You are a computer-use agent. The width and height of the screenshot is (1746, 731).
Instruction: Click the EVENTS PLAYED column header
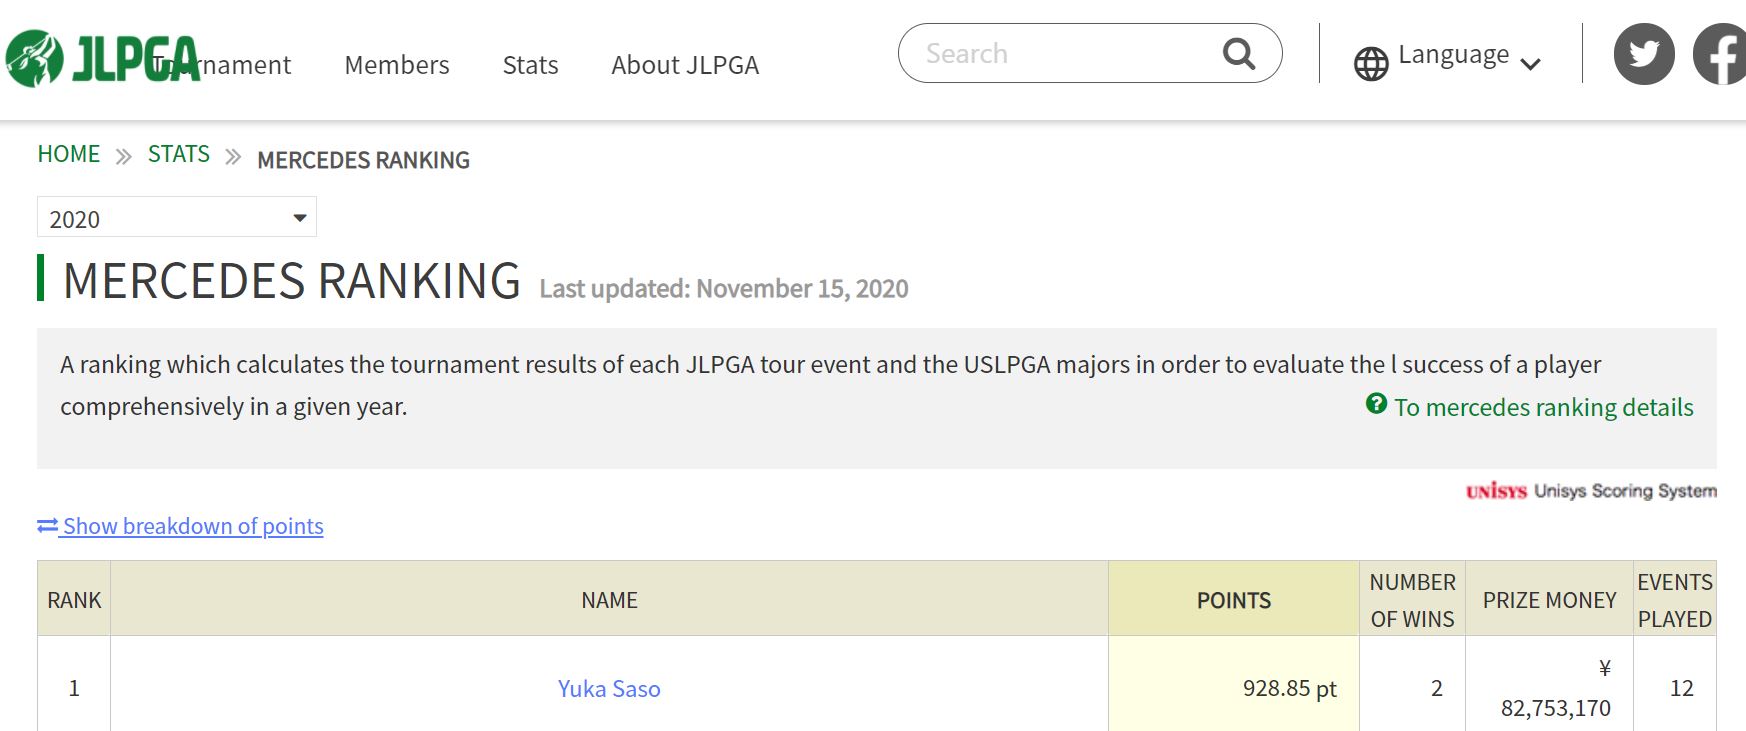[x=1675, y=599]
